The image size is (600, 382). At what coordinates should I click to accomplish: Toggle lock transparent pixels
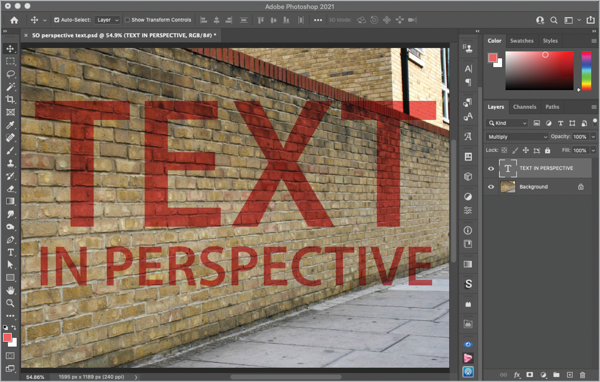coord(504,150)
